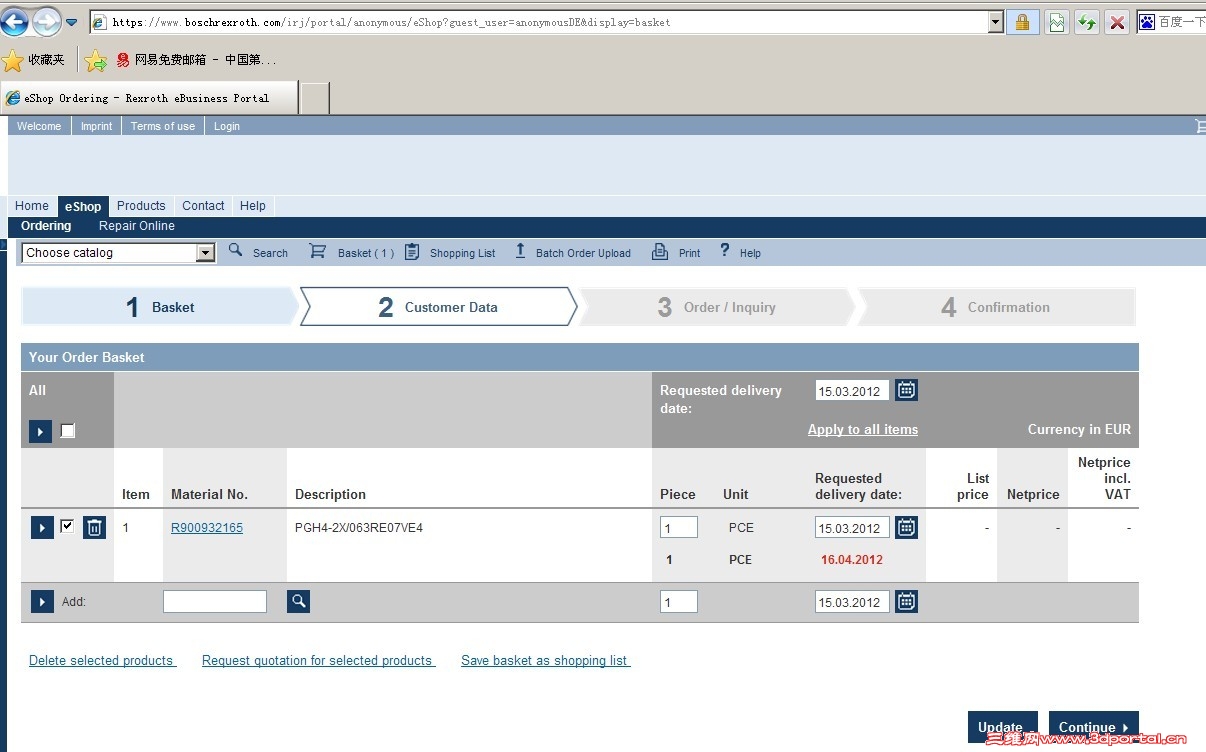
Task: Click Delete selected products link
Action: coord(103,661)
